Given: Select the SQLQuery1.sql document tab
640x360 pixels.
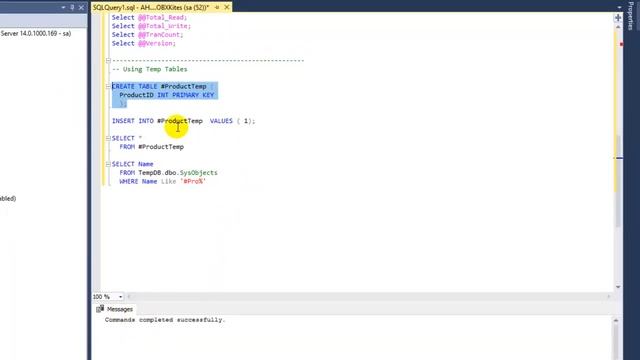Looking at the screenshot, I should (151, 7).
